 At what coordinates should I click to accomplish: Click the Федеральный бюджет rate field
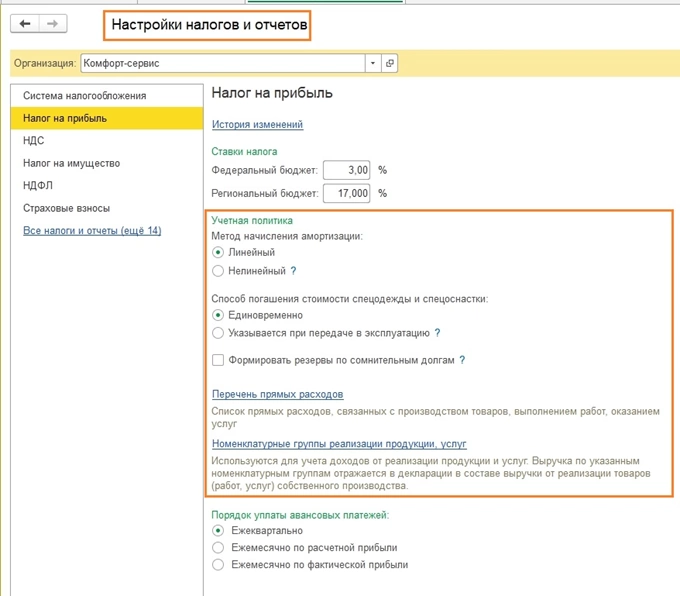click(x=346, y=171)
